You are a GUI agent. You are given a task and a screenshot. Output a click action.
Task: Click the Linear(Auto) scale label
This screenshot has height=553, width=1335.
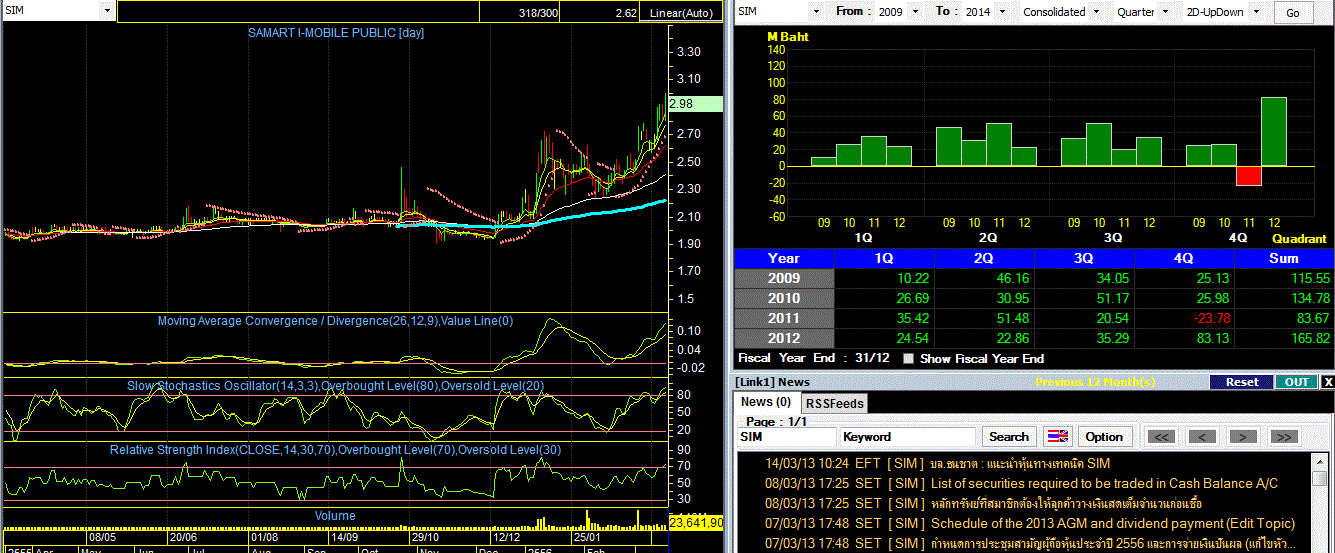click(x=683, y=13)
